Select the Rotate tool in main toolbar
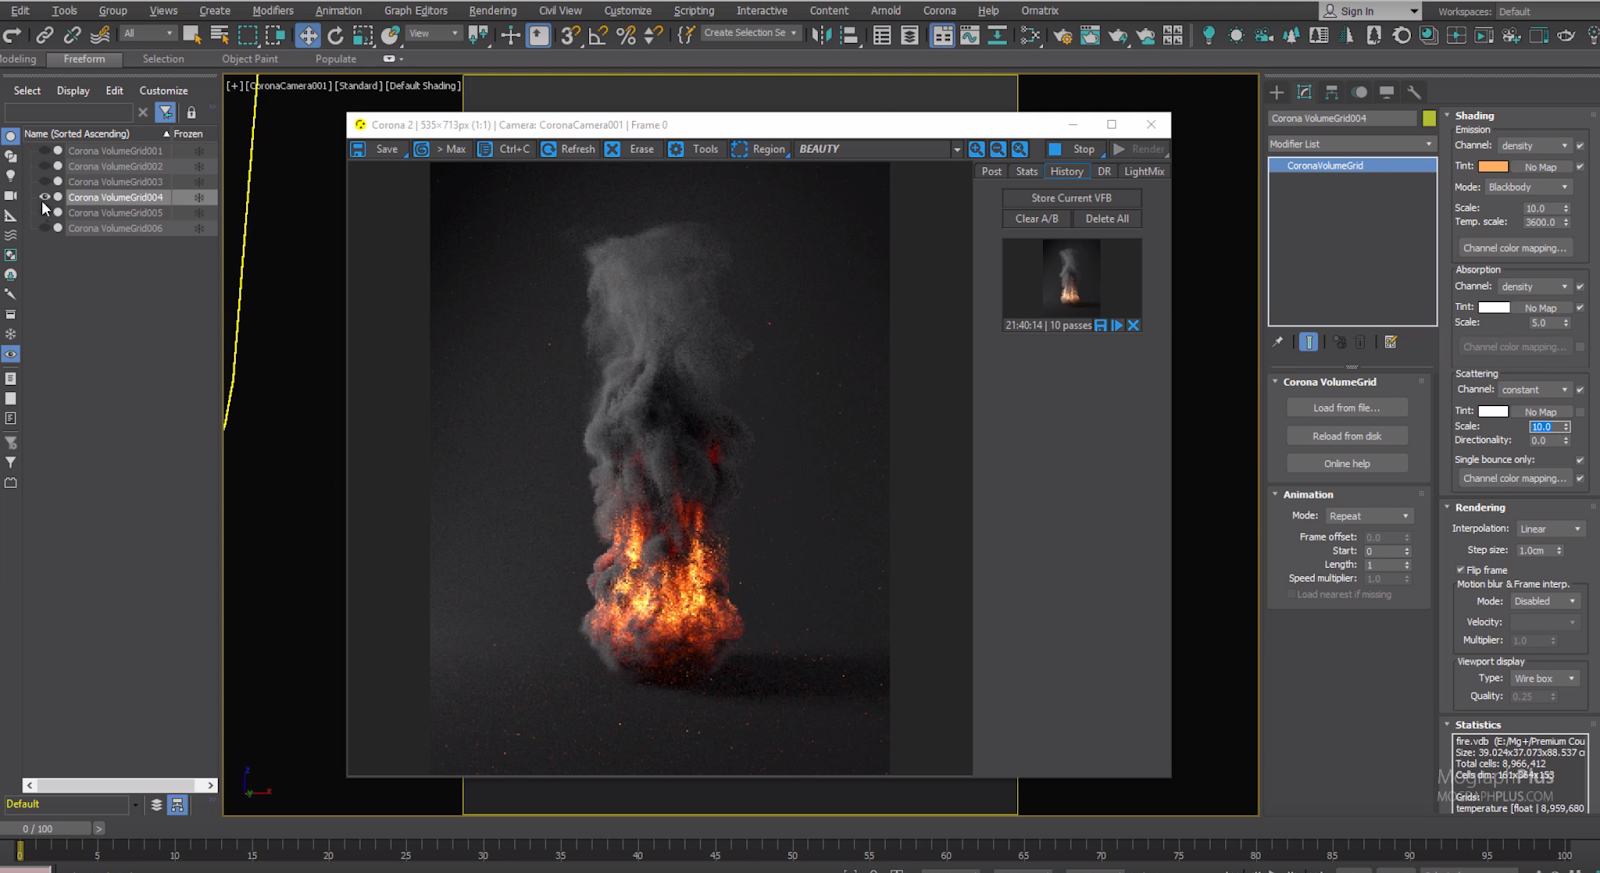Screen dimensions: 1600x873 [x=335, y=35]
